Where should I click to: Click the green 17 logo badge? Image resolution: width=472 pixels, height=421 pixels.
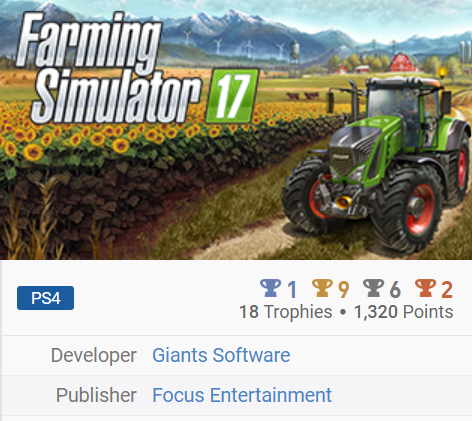(232, 96)
